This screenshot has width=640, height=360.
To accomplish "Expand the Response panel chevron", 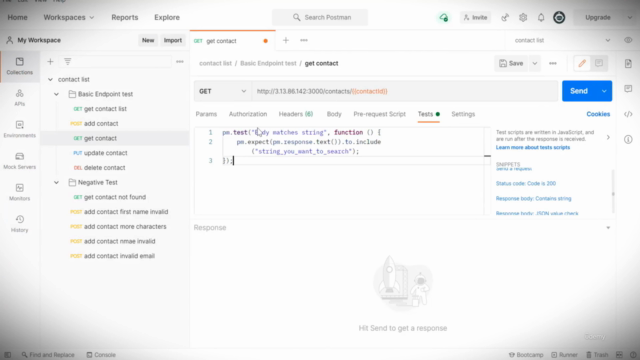I will pos(608,228).
